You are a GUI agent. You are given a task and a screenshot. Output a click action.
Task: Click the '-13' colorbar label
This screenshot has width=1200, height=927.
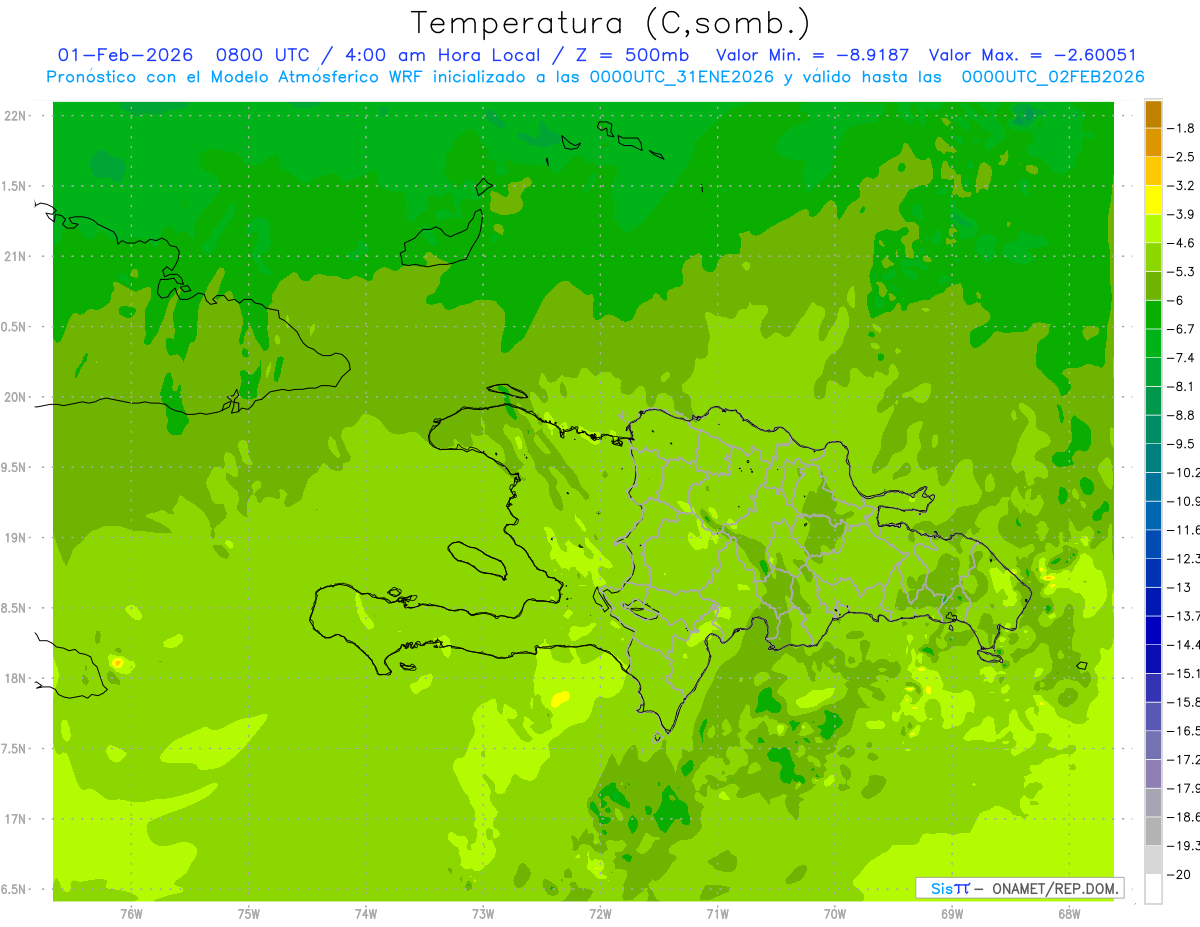pos(1179,587)
